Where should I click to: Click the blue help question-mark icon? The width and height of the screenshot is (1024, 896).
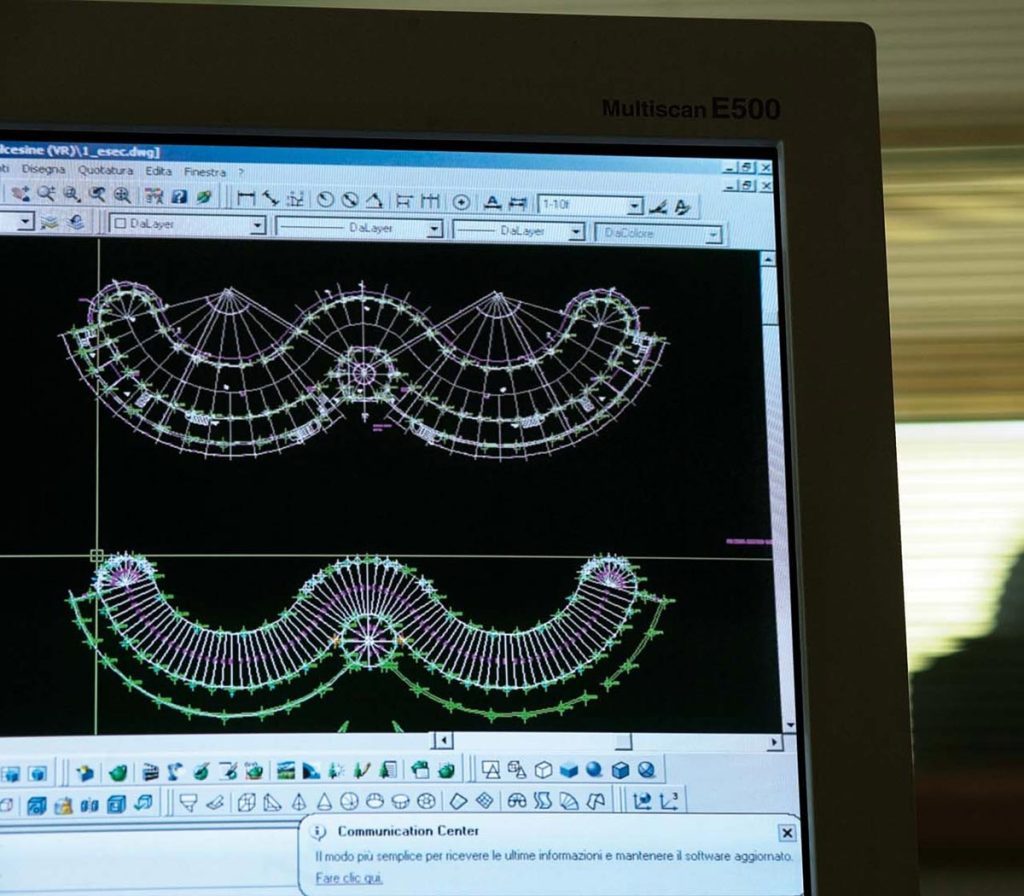point(180,197)
